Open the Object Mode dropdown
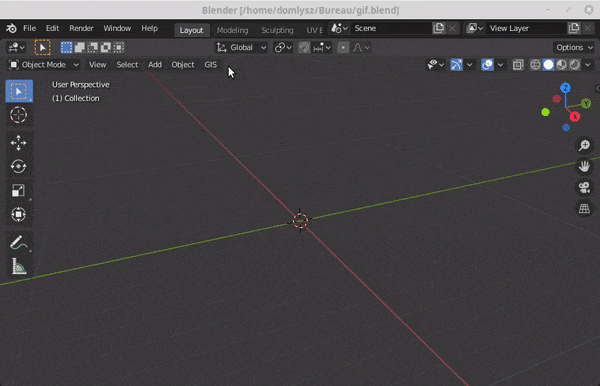Viewport: 600px width, 386px height. click(x=44, y=65)
